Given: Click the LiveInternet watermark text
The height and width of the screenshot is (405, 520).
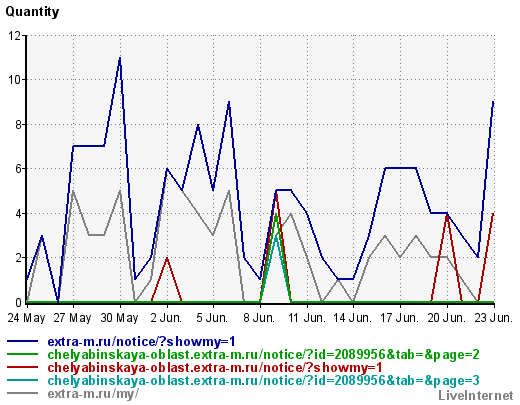Looking at the screenshot, I should tap(476, 395).
